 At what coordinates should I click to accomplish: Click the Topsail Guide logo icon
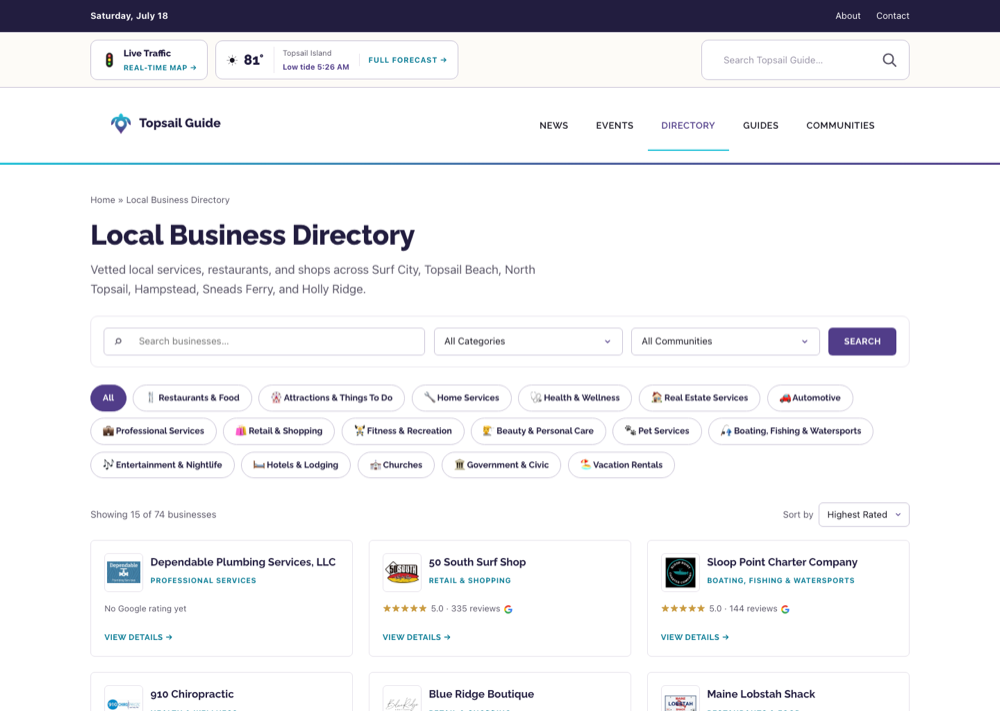coord(121,123)
